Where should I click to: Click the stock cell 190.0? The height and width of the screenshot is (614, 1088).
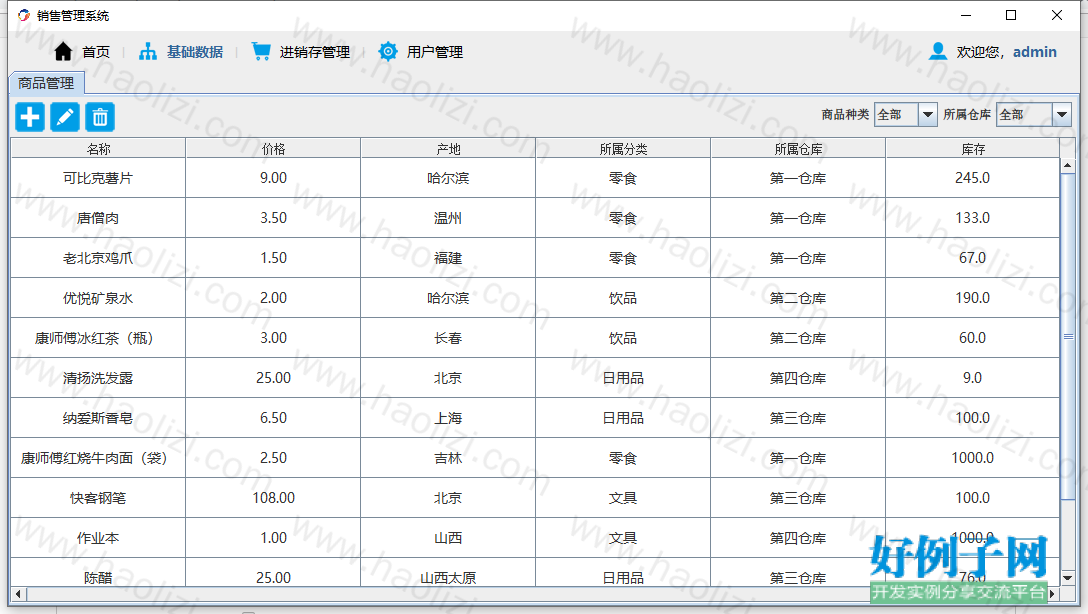click(x=972, y=298)
